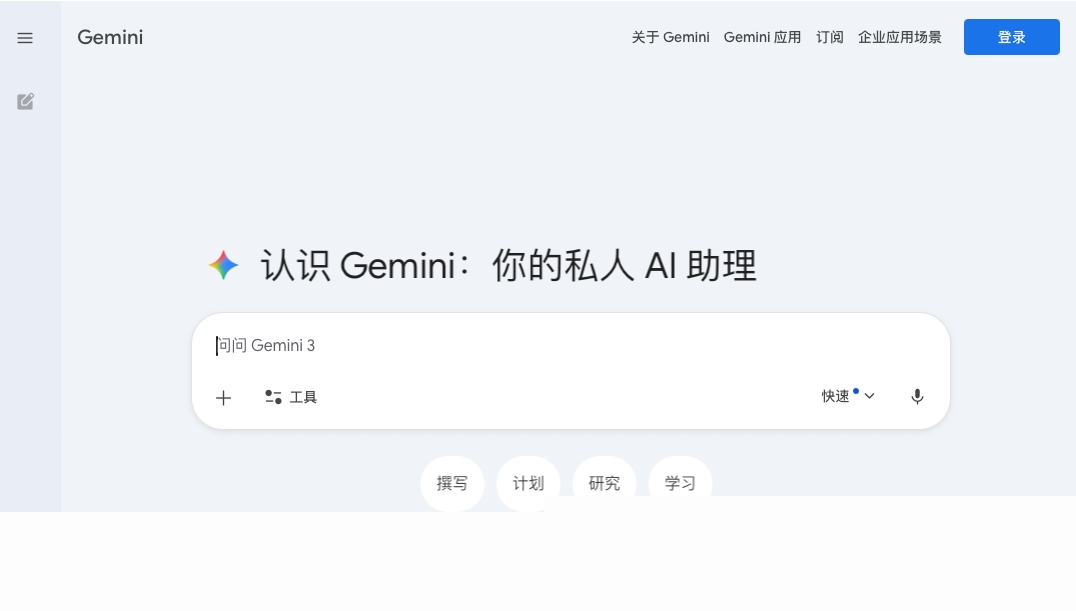The width and height of the screenshot is (1076, 611).
Task: Select the 撰写 suggestion chip
Action: coord(452,483)
